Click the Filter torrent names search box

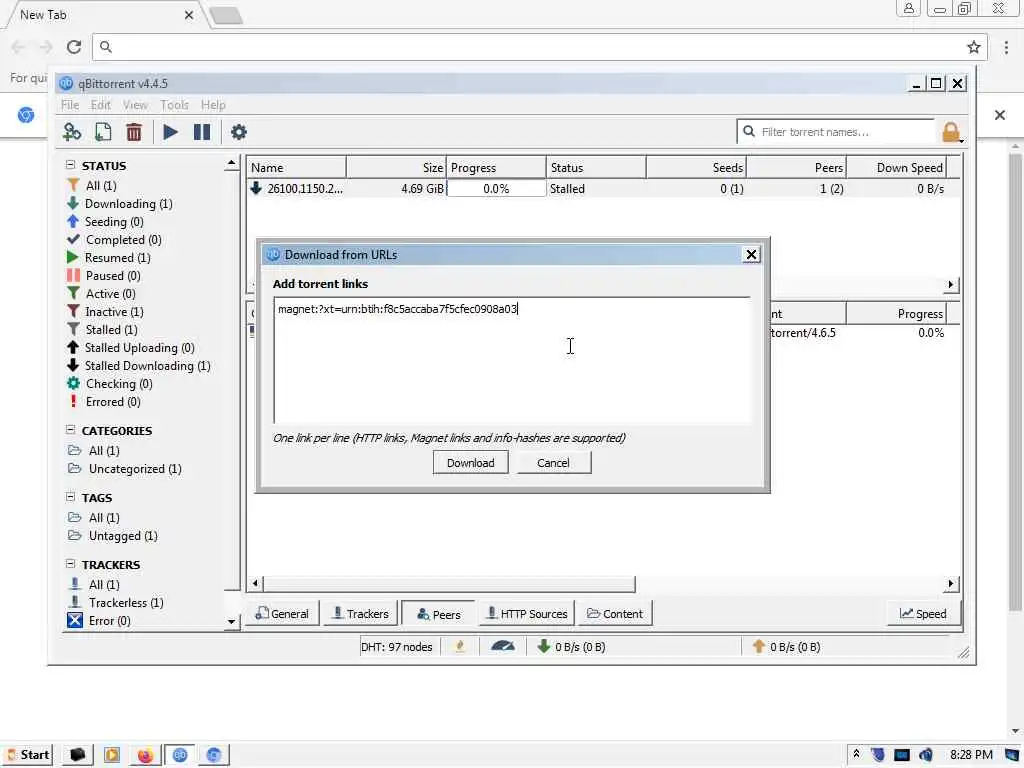pos(837,132)
